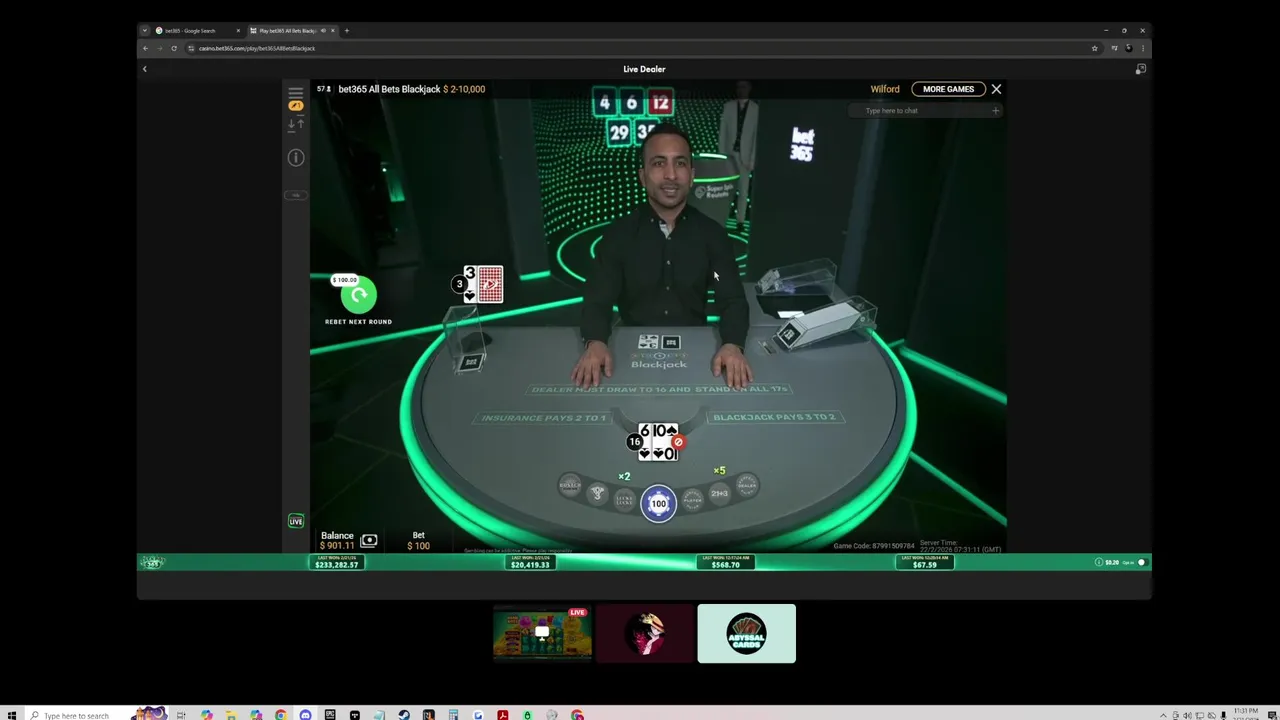
Task: Click the $568.70 jackpot ticker
Action: [x=725, y=563]
